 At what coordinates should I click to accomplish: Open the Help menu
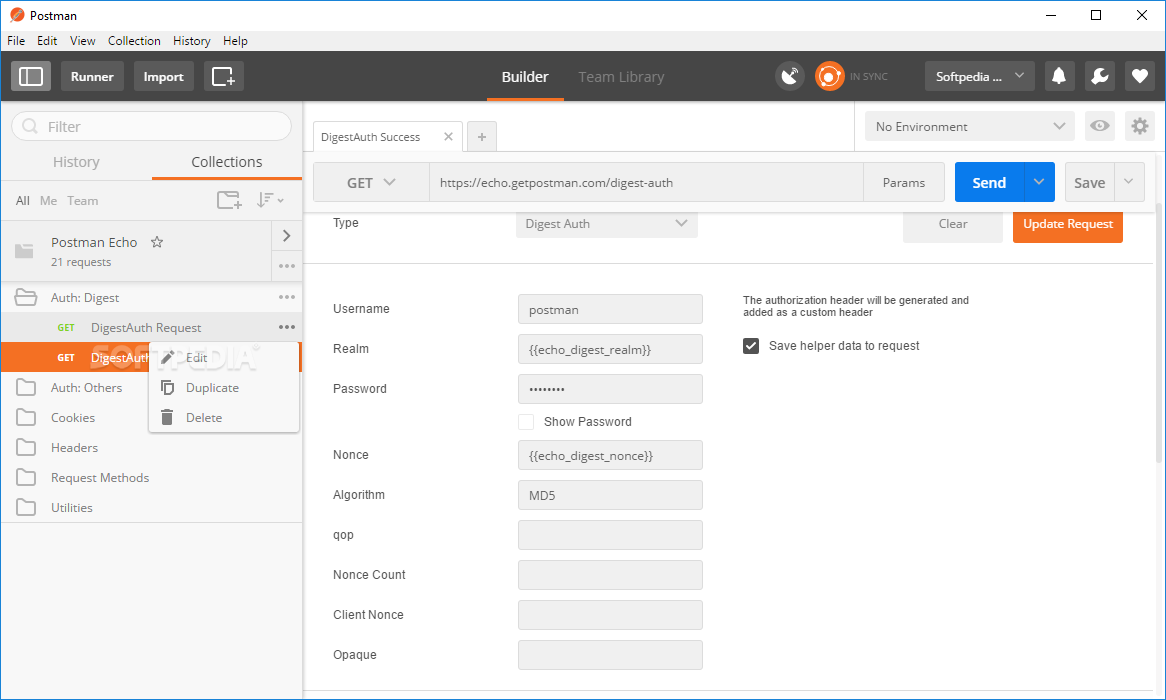pyautogui.click(x=235, y=41)
